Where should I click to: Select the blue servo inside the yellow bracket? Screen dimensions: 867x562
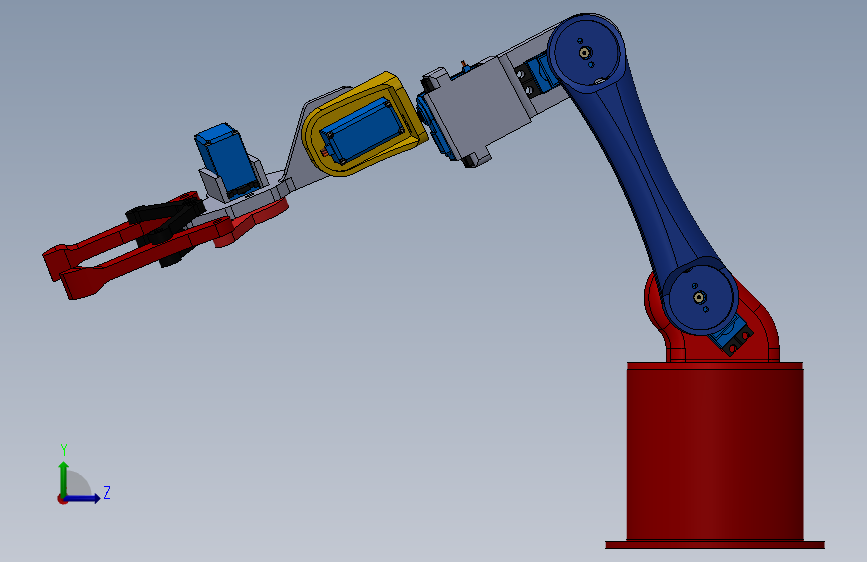coord(362,131)
